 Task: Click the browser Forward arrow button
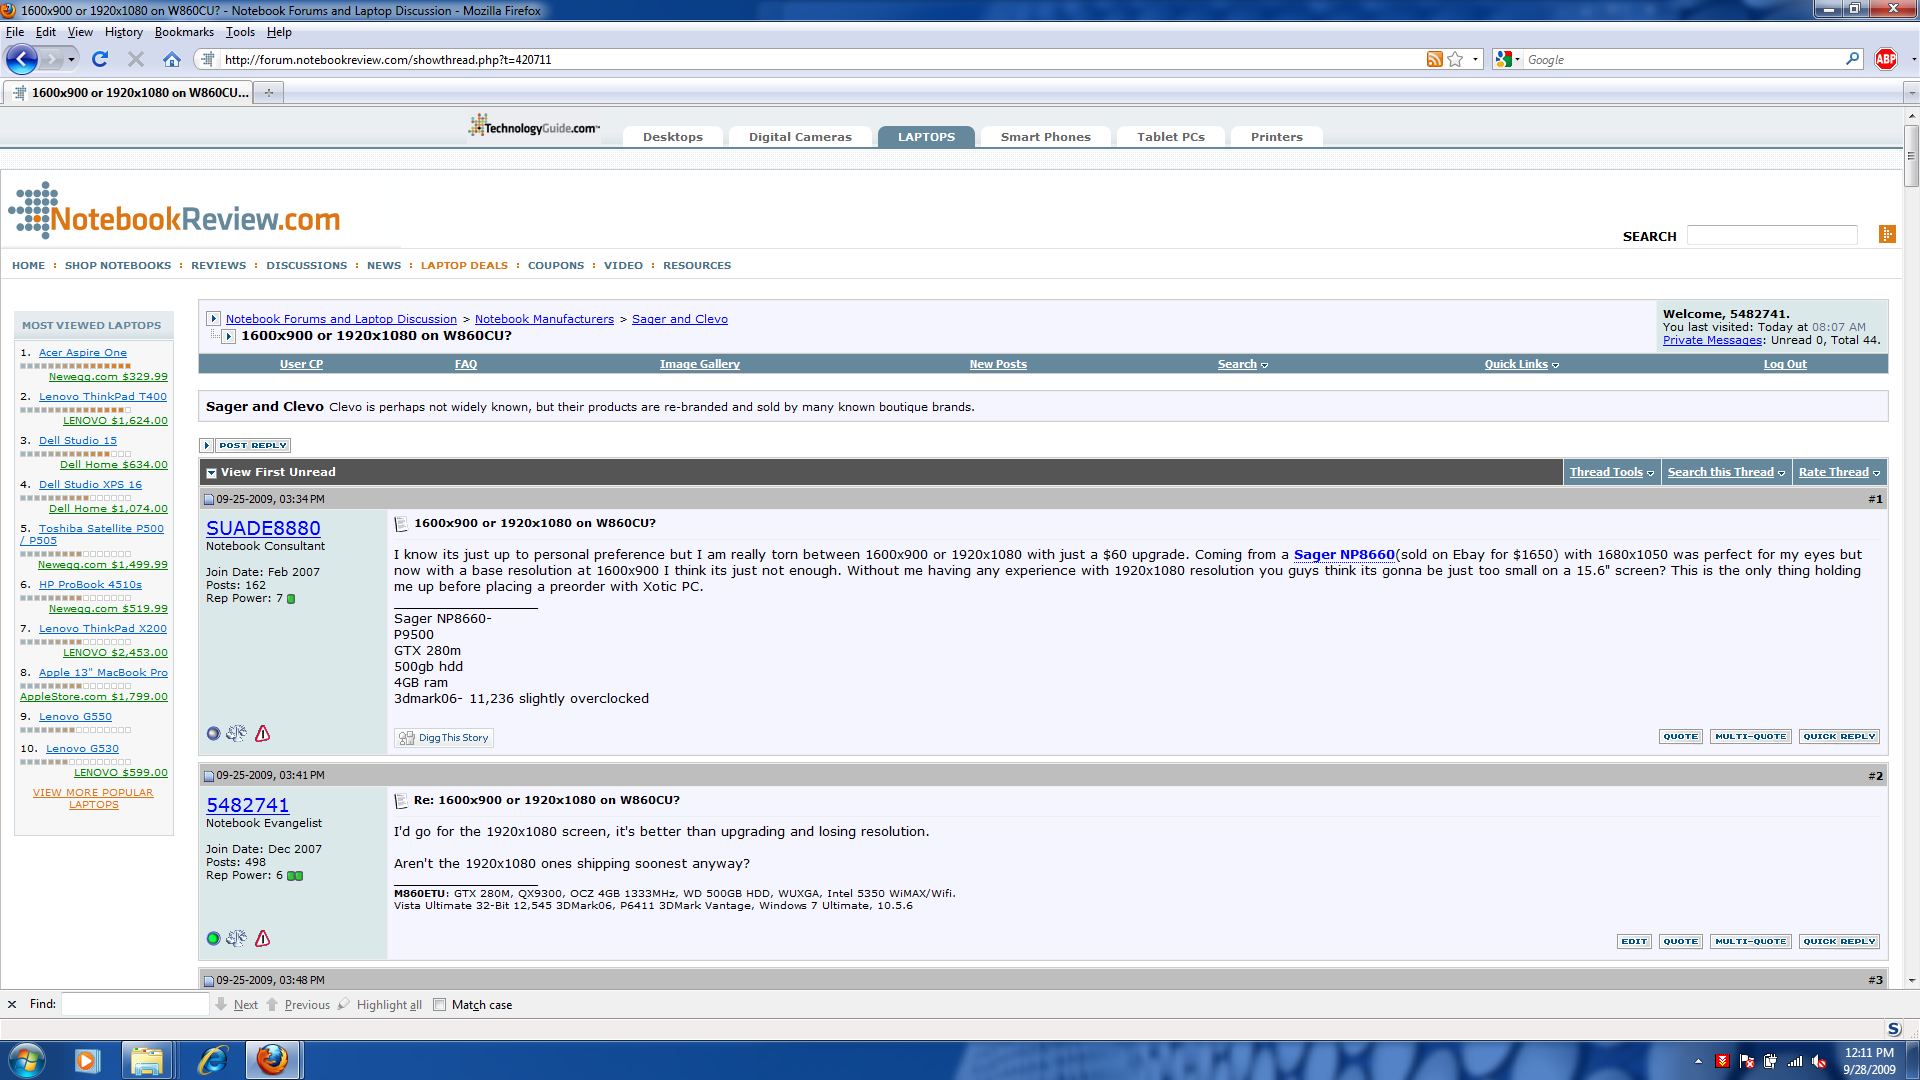coord(53,59)
